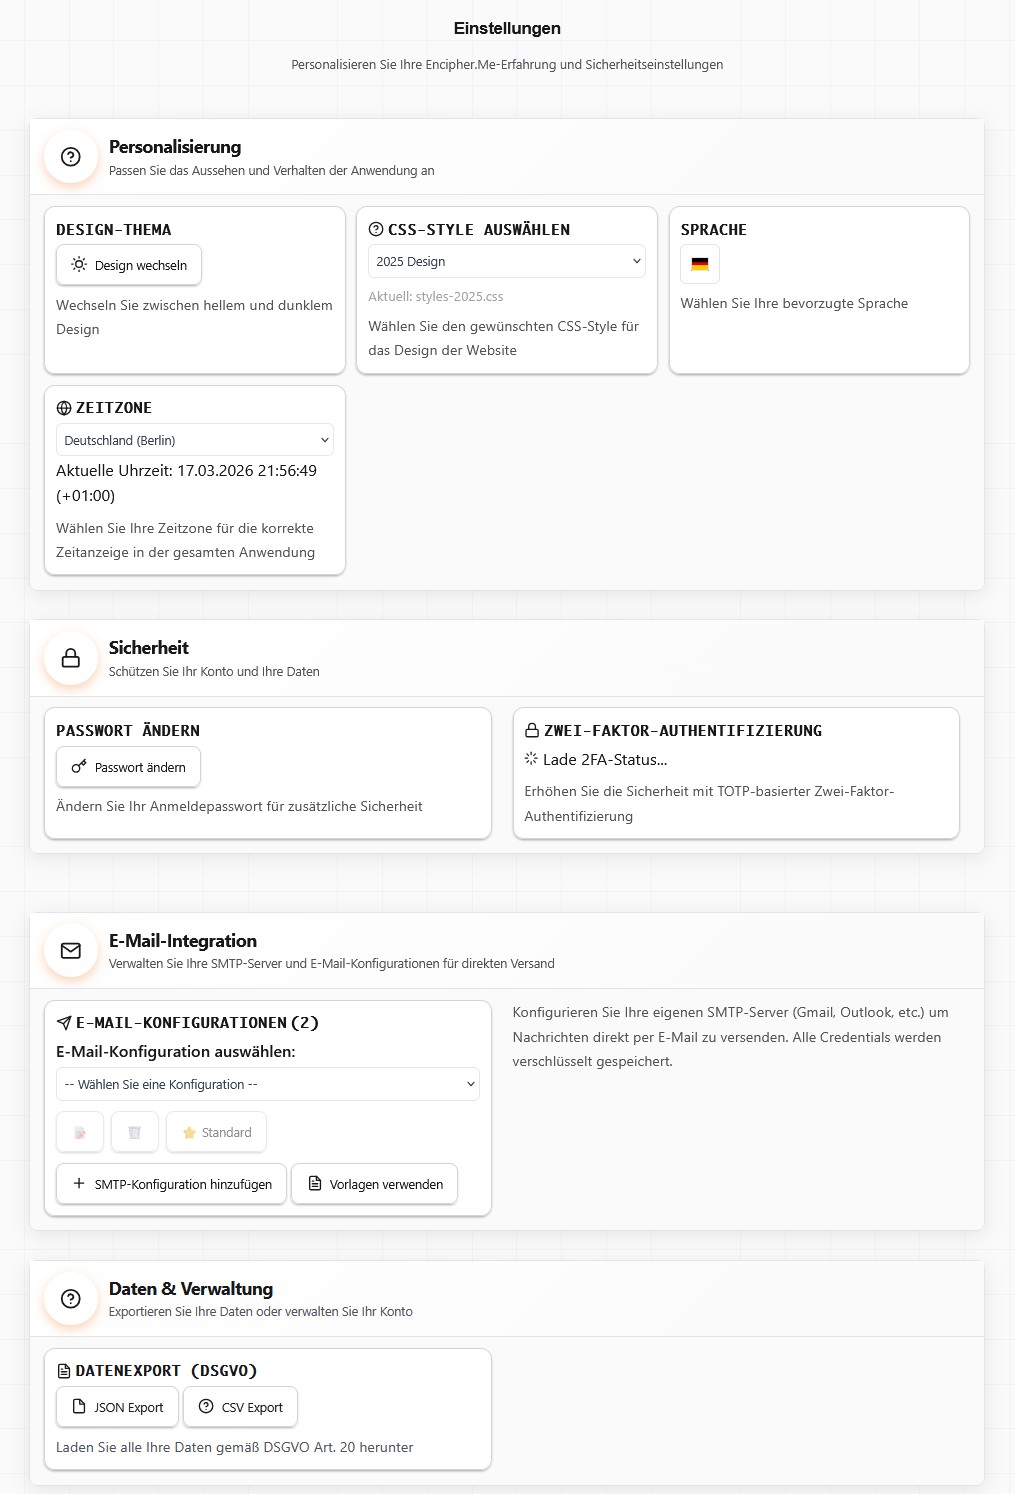Select the German flag in the Sprache section
Screen dimensions: 1015x1494
(700, 264)
